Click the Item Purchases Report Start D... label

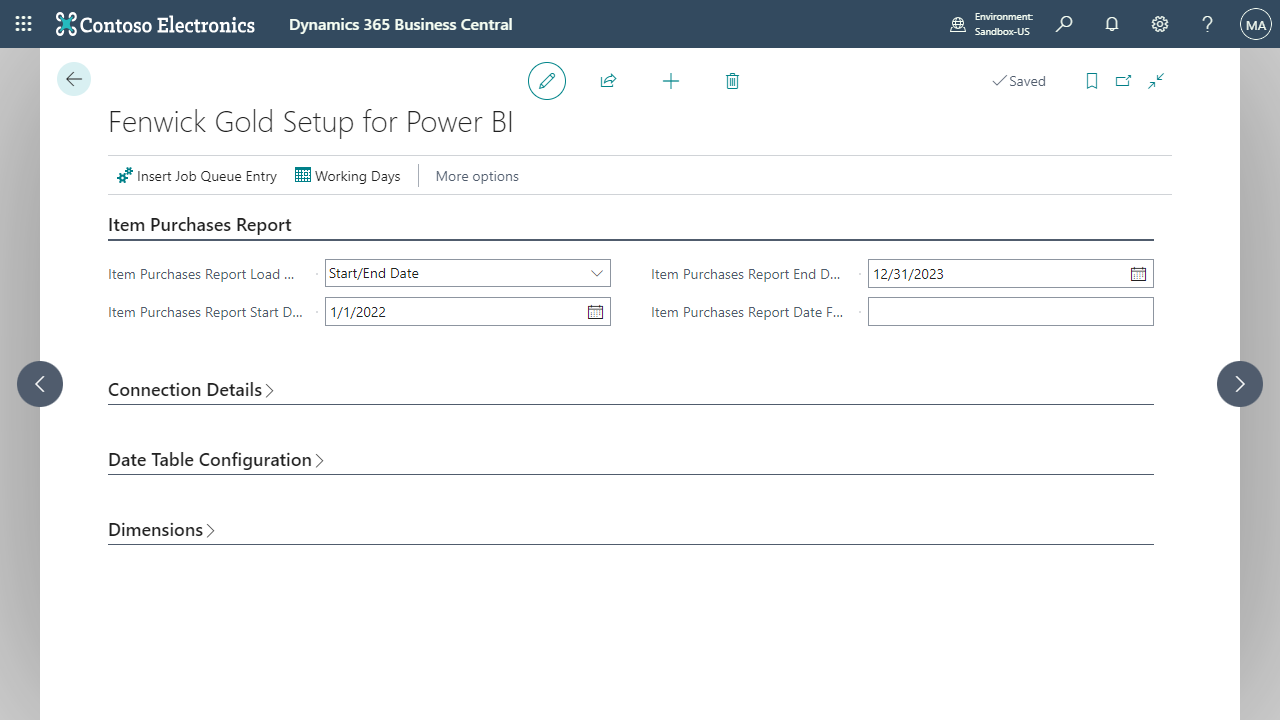pos(205,312)
